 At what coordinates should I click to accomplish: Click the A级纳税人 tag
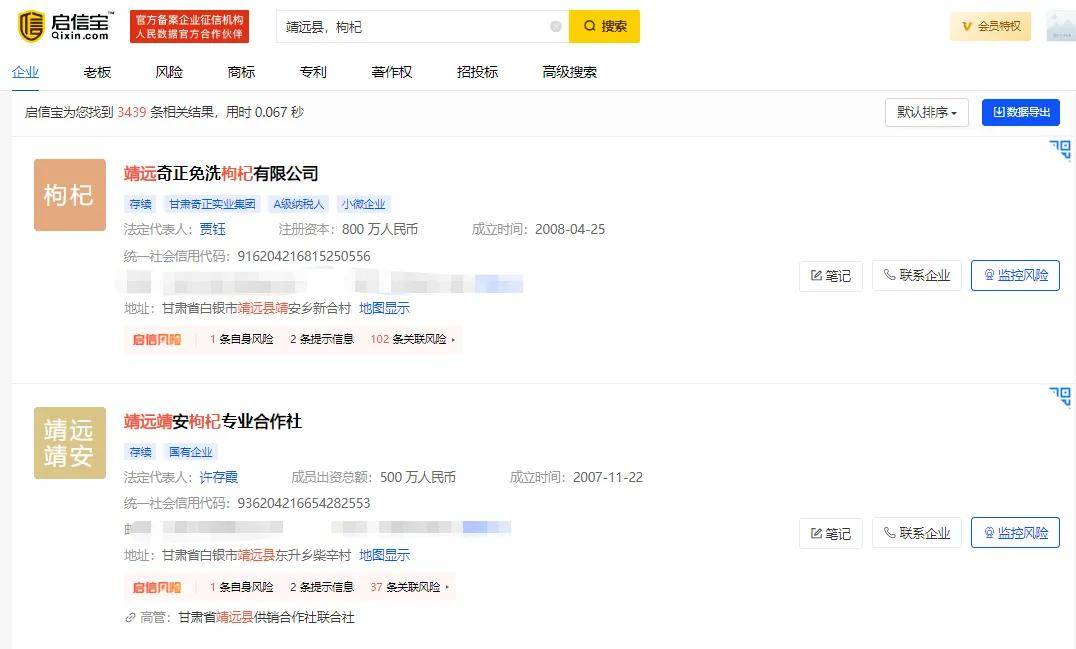click(x=299, y=204)
